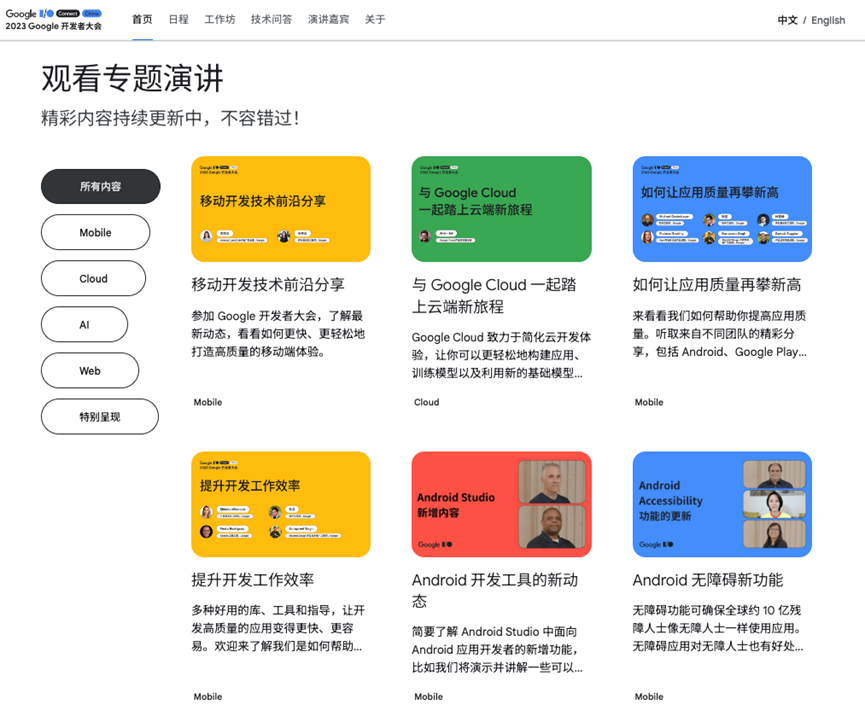Image resolution: width=865 pixels, height=728 pixels.
Task: Open the 首页 nav tab
Action: [142, 19]
